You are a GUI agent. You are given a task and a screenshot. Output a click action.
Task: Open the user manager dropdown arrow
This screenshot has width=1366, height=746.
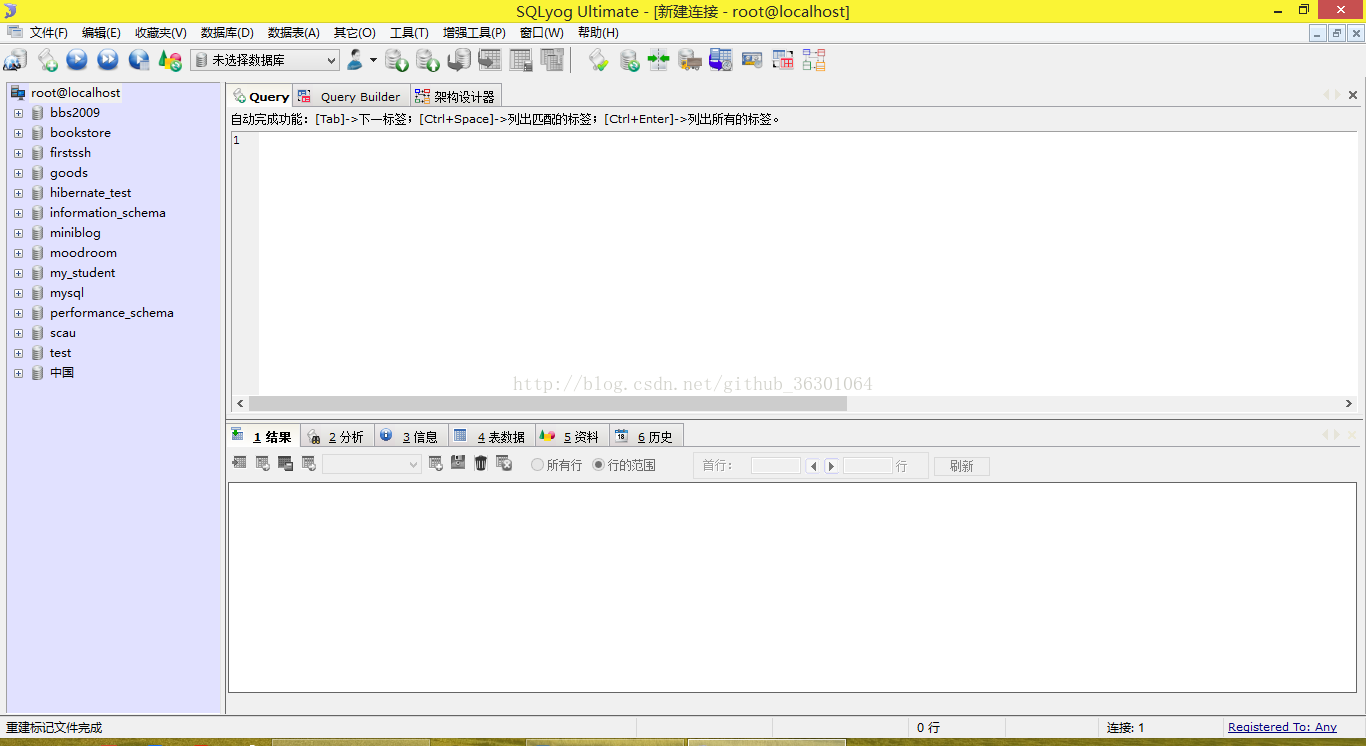373,60
